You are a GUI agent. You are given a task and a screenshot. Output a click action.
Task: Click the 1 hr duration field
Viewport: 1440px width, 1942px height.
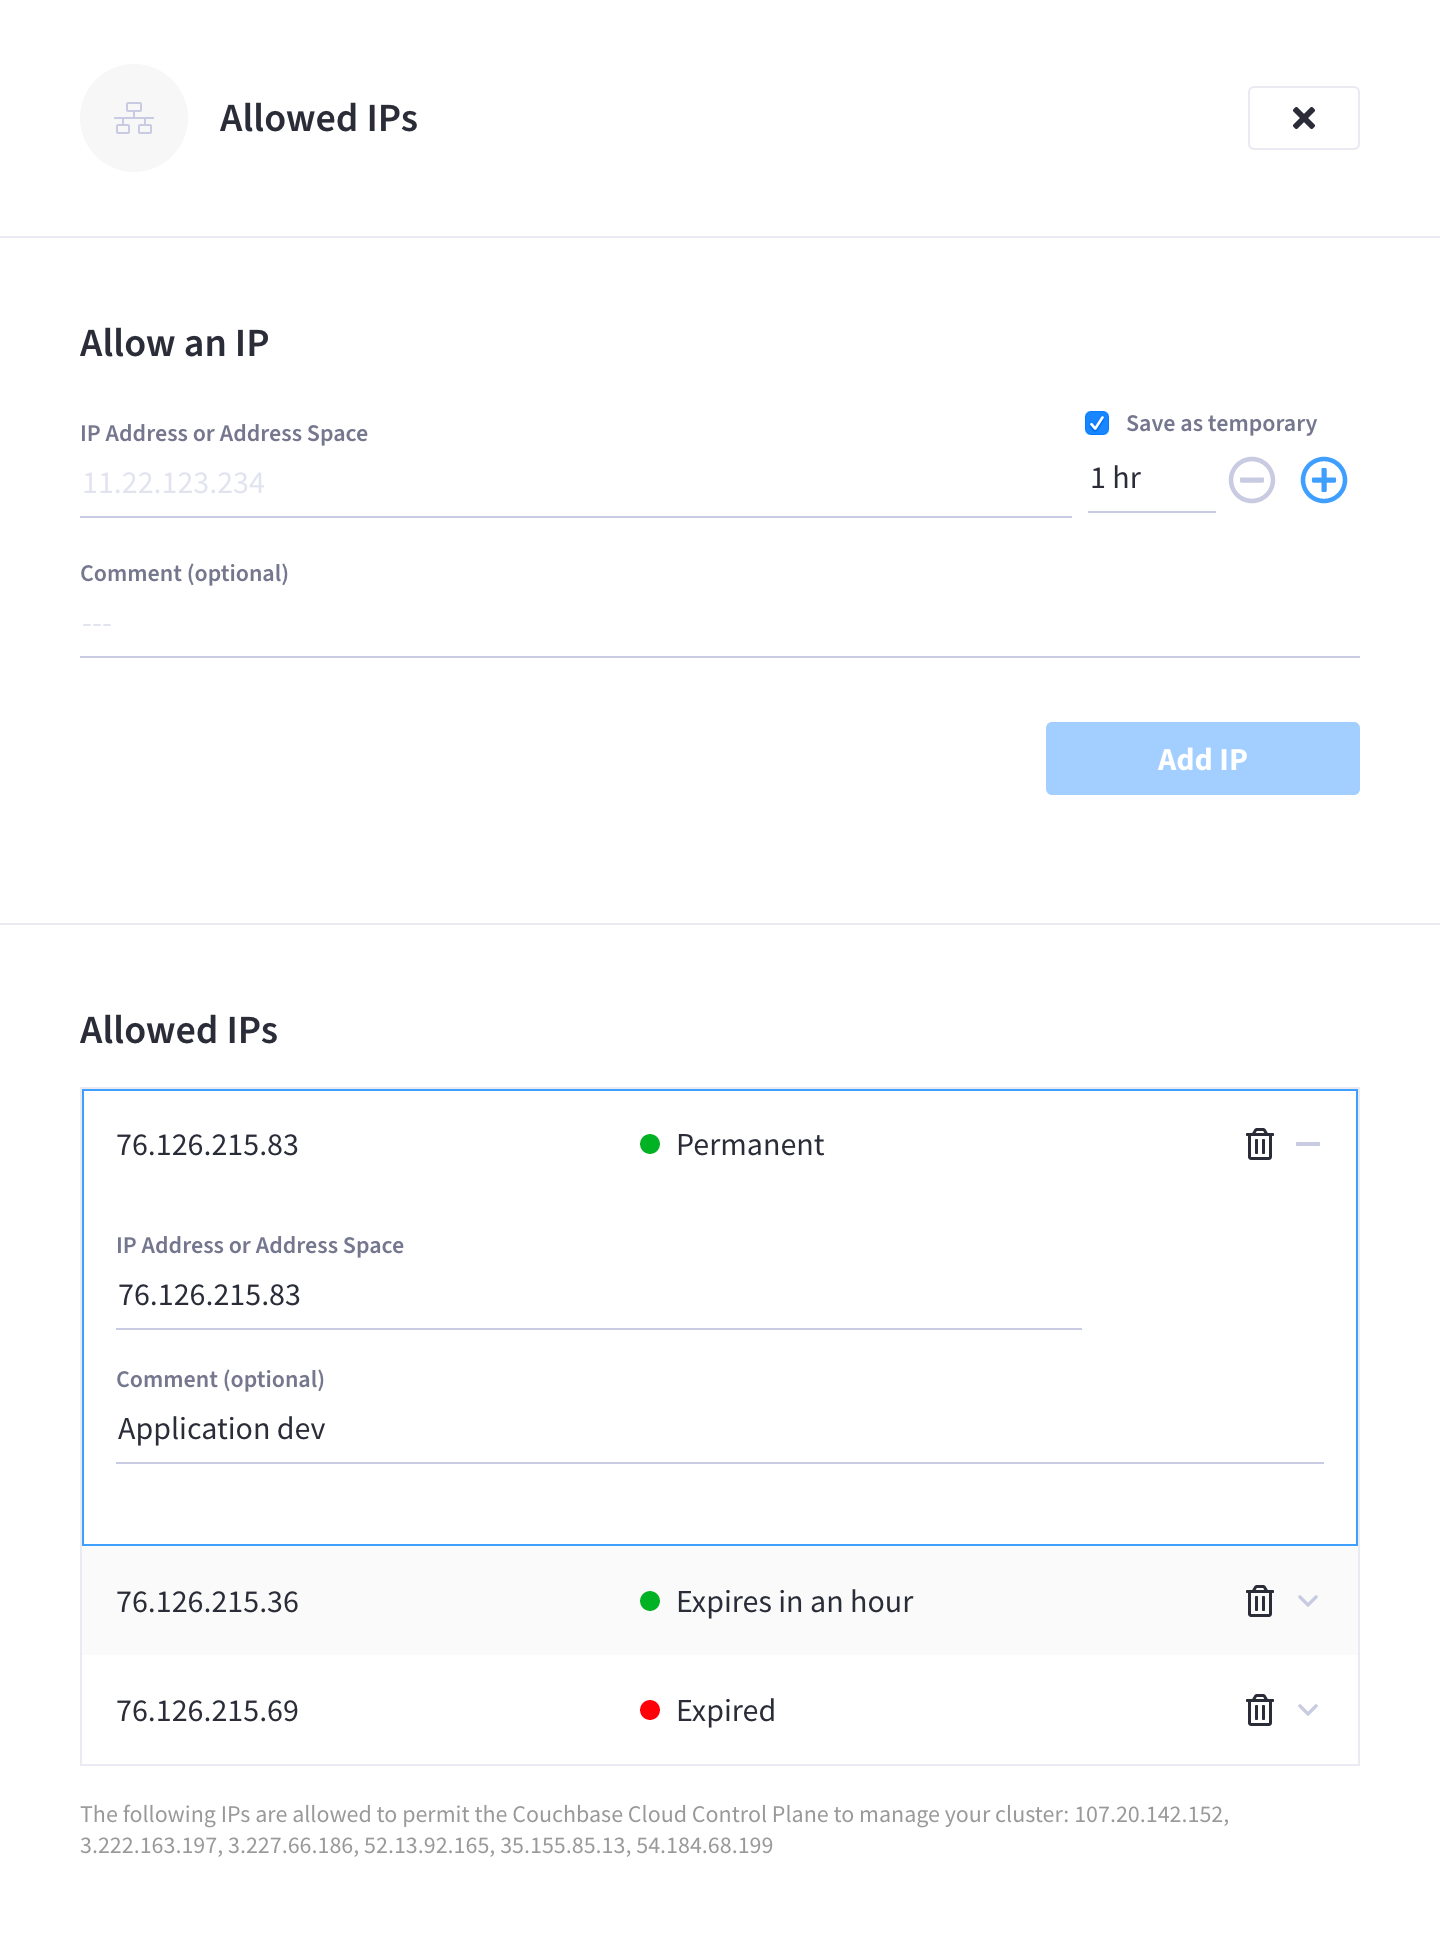point(1150,479)
